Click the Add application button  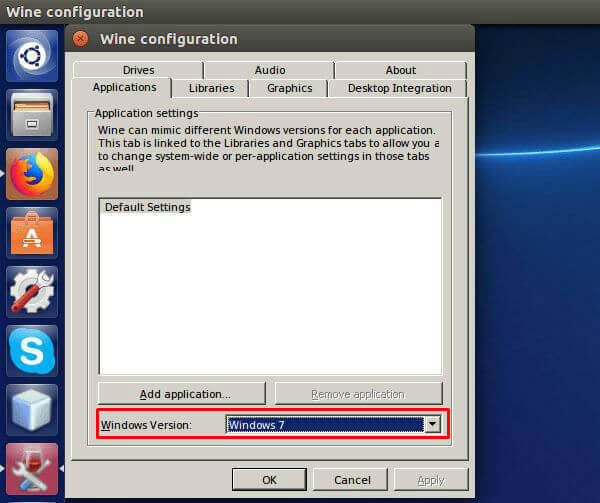pyautogui.click(x=182, y=394)
